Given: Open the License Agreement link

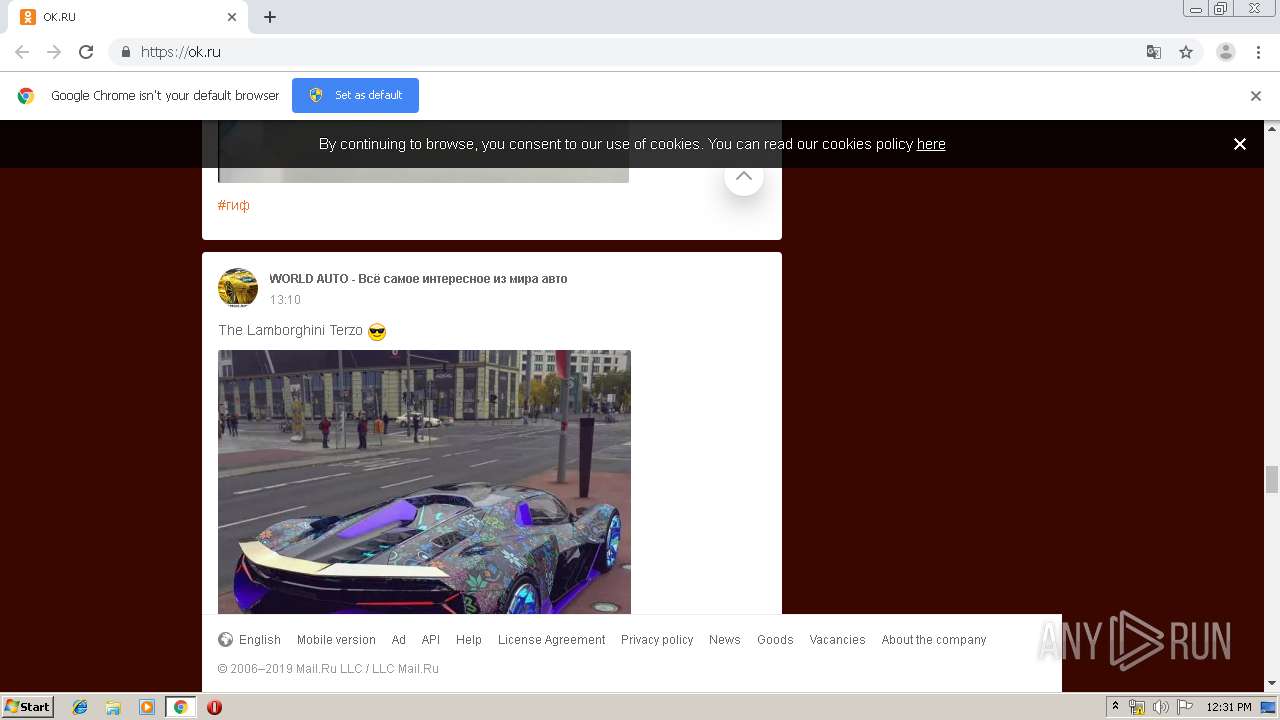Looking at the screenshot, I should coord(552,640).
